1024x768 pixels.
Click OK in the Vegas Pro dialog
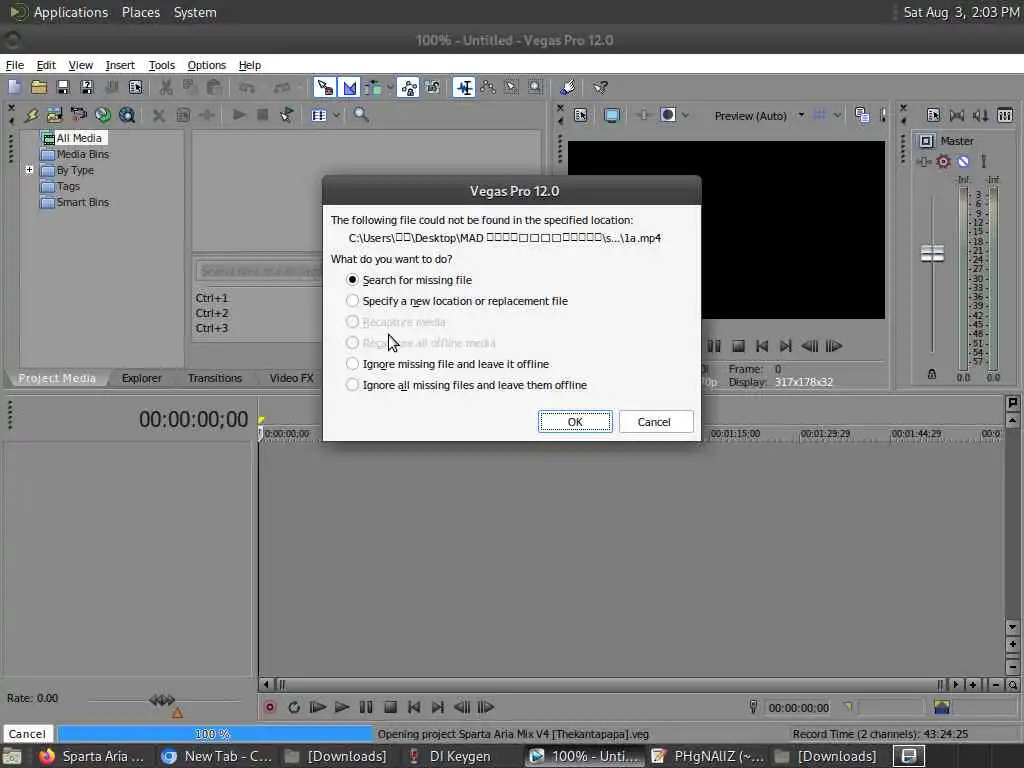click(575, 422)
